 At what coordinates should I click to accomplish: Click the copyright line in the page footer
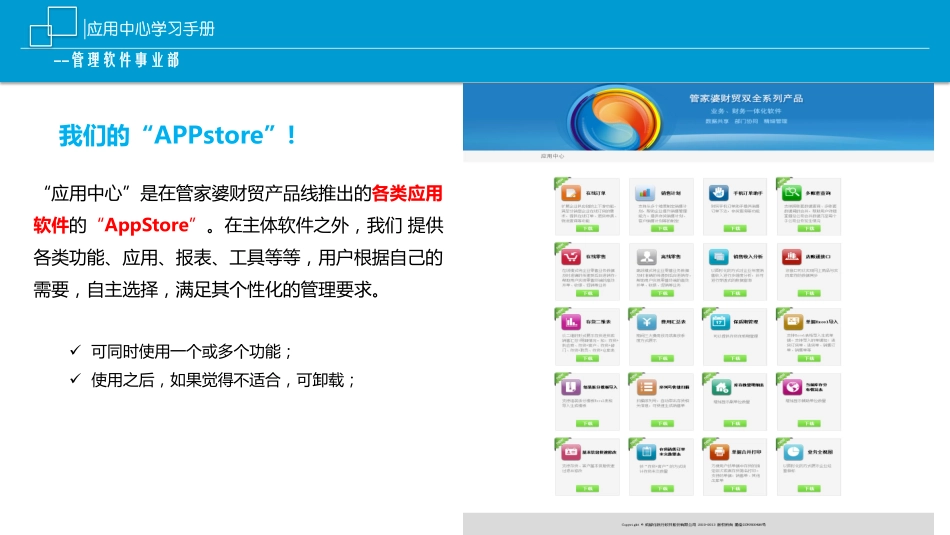pos(694,525)
